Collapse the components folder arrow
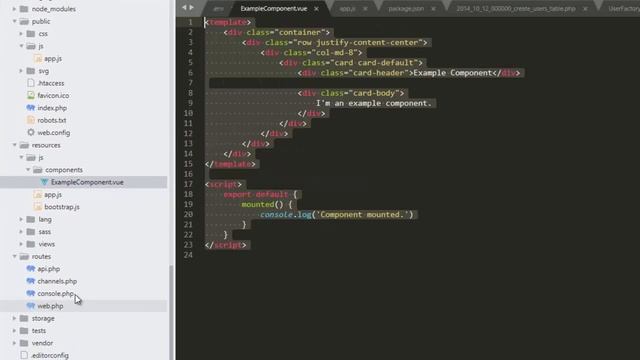The image size is (640, 360). point(28,169)
